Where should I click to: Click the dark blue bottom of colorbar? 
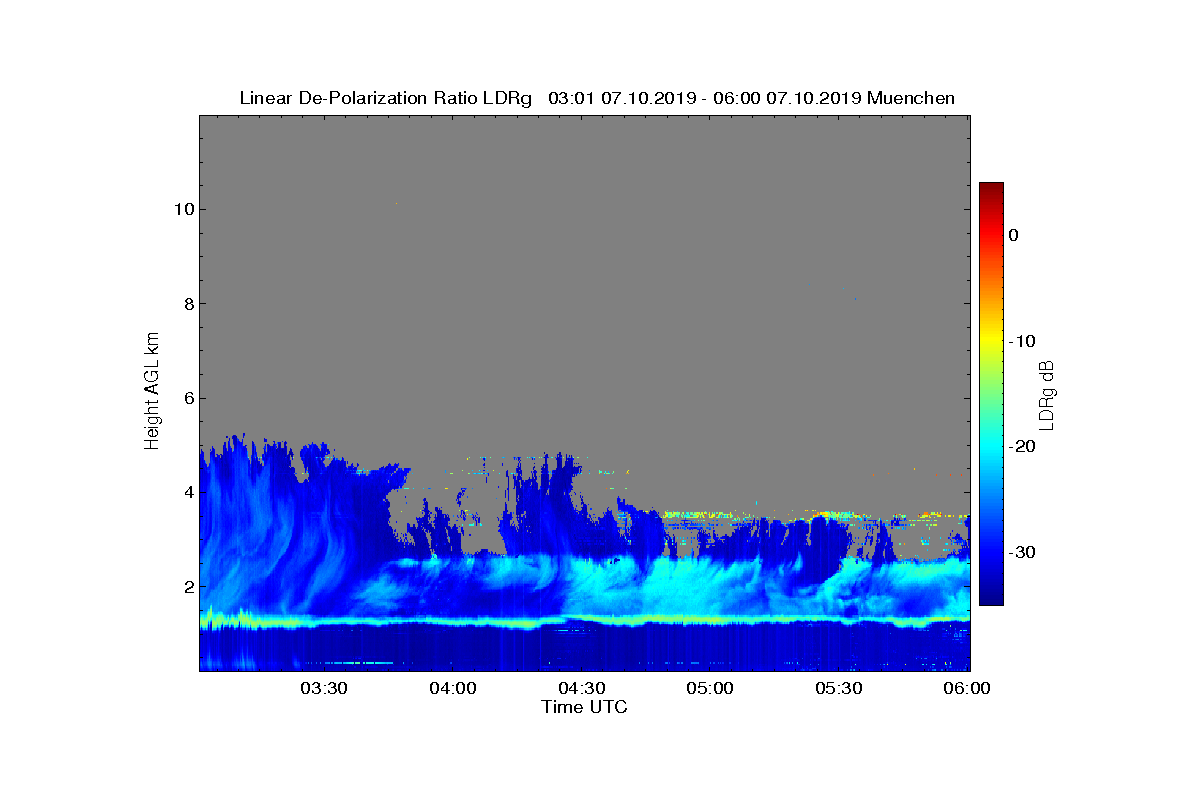(991, 595)
